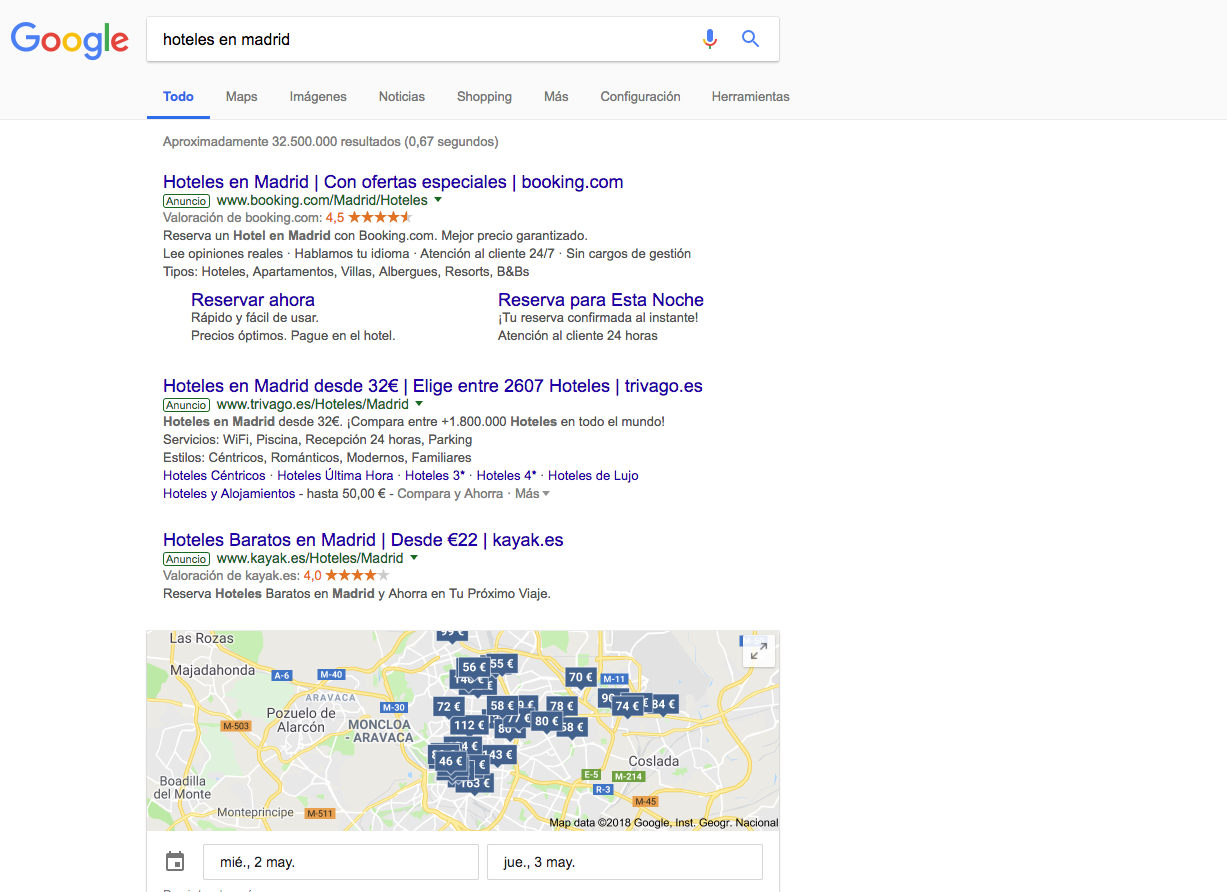Expand the map to fullscreen

(x=759, y=652)
